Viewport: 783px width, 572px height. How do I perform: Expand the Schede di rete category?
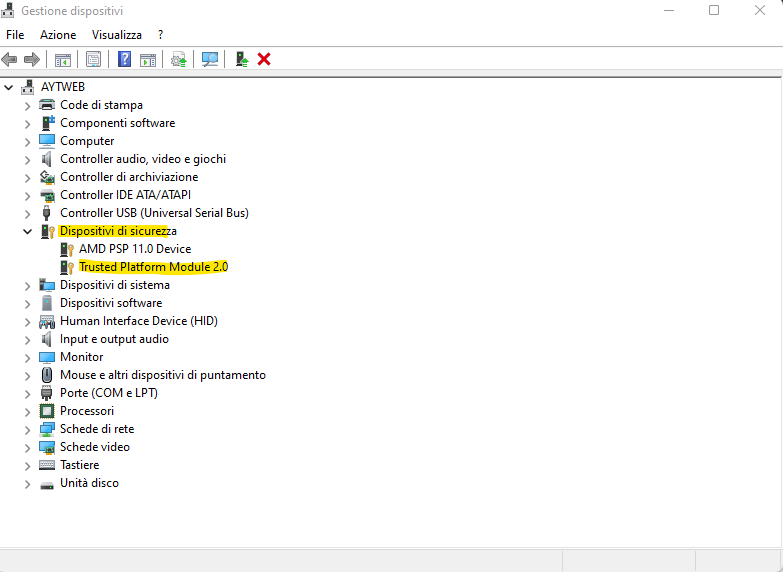[x=27, y=429]
